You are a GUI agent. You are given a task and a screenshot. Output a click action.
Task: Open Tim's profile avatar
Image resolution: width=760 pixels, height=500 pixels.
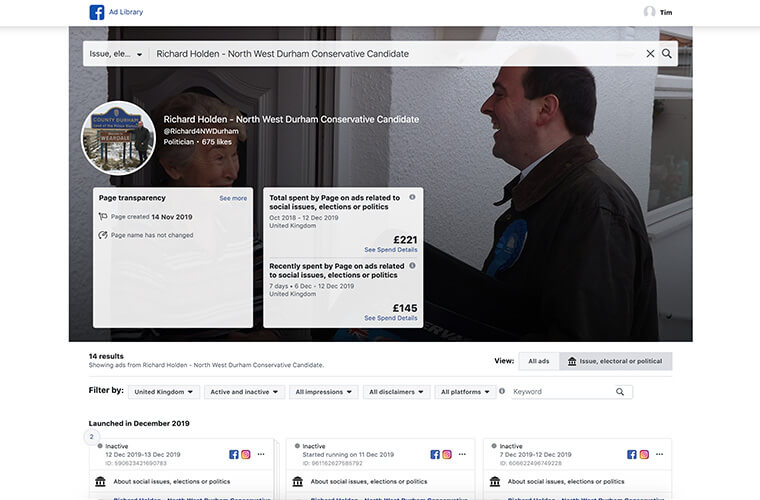[x=649, y=12]
